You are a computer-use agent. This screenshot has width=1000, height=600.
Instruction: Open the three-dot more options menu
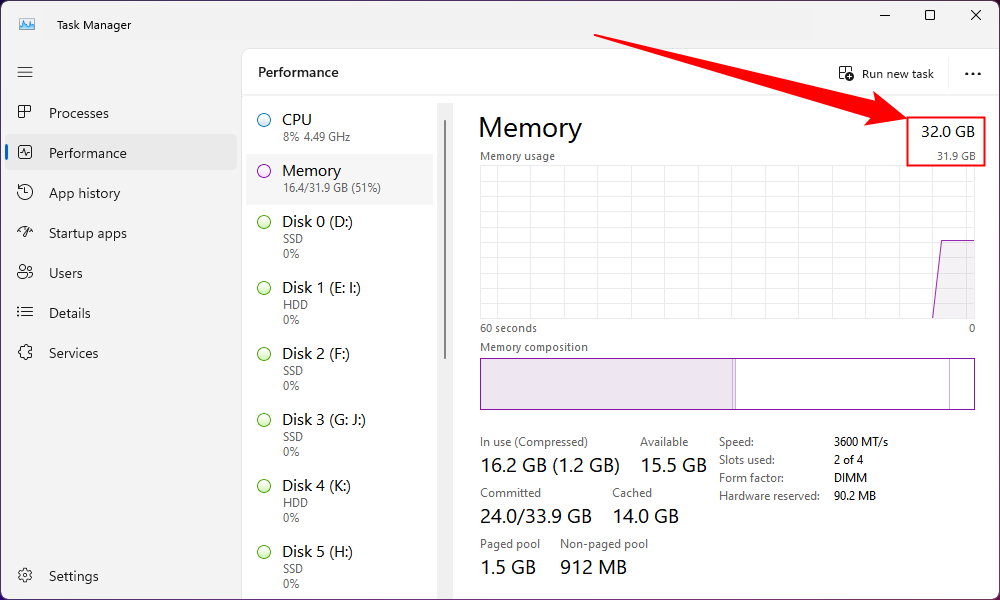972,73
